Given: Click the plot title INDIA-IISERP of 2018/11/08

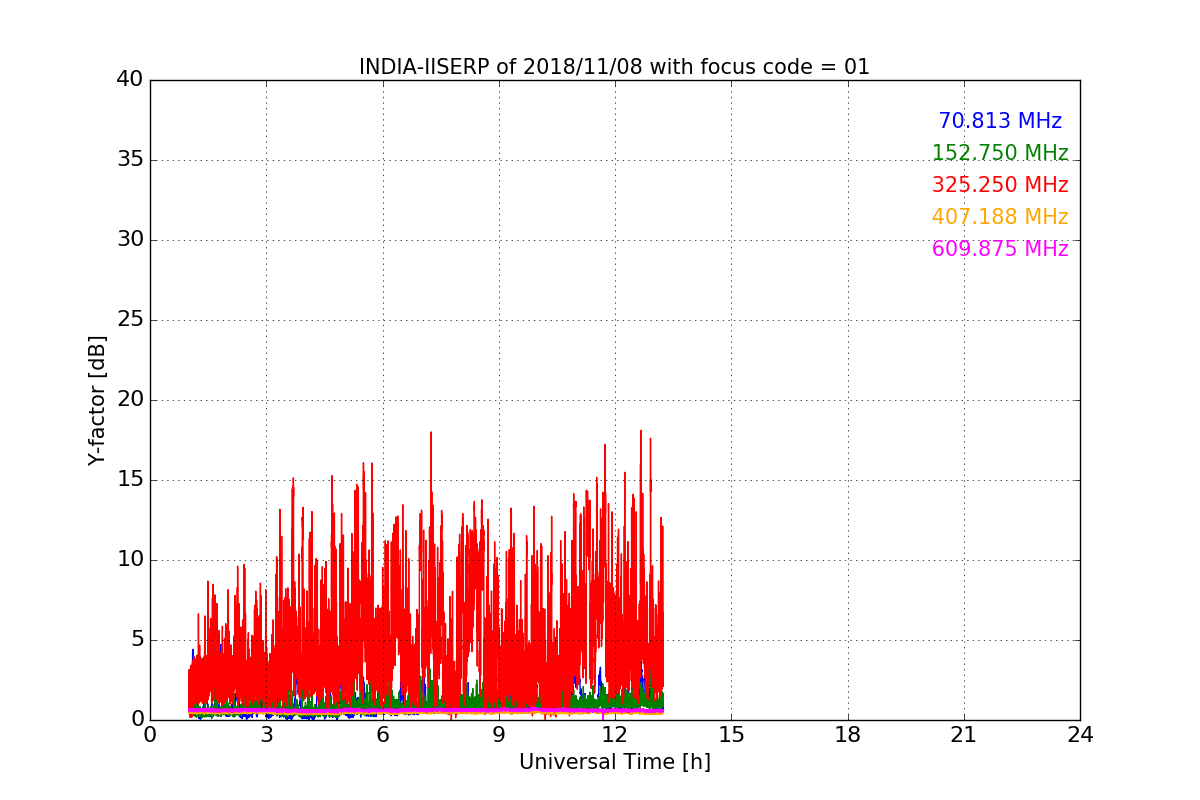Looking at the screenshot, I should tap(614, 67).
